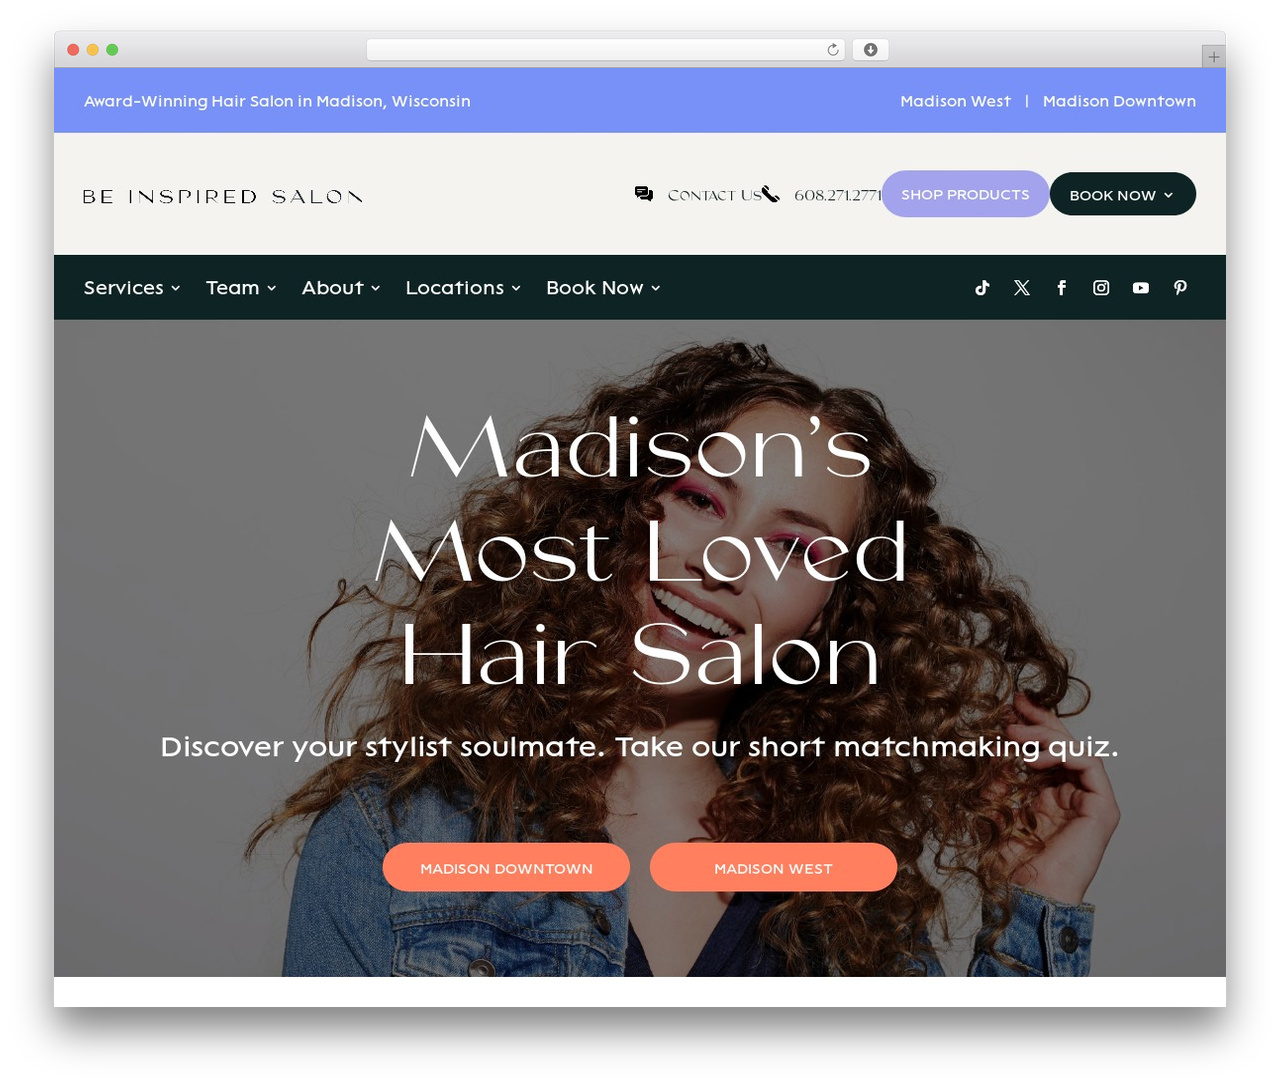Call the 608.271.2771 phone link
Image resolution: width=1280 pixels, height=1084 pixels.
838,195
